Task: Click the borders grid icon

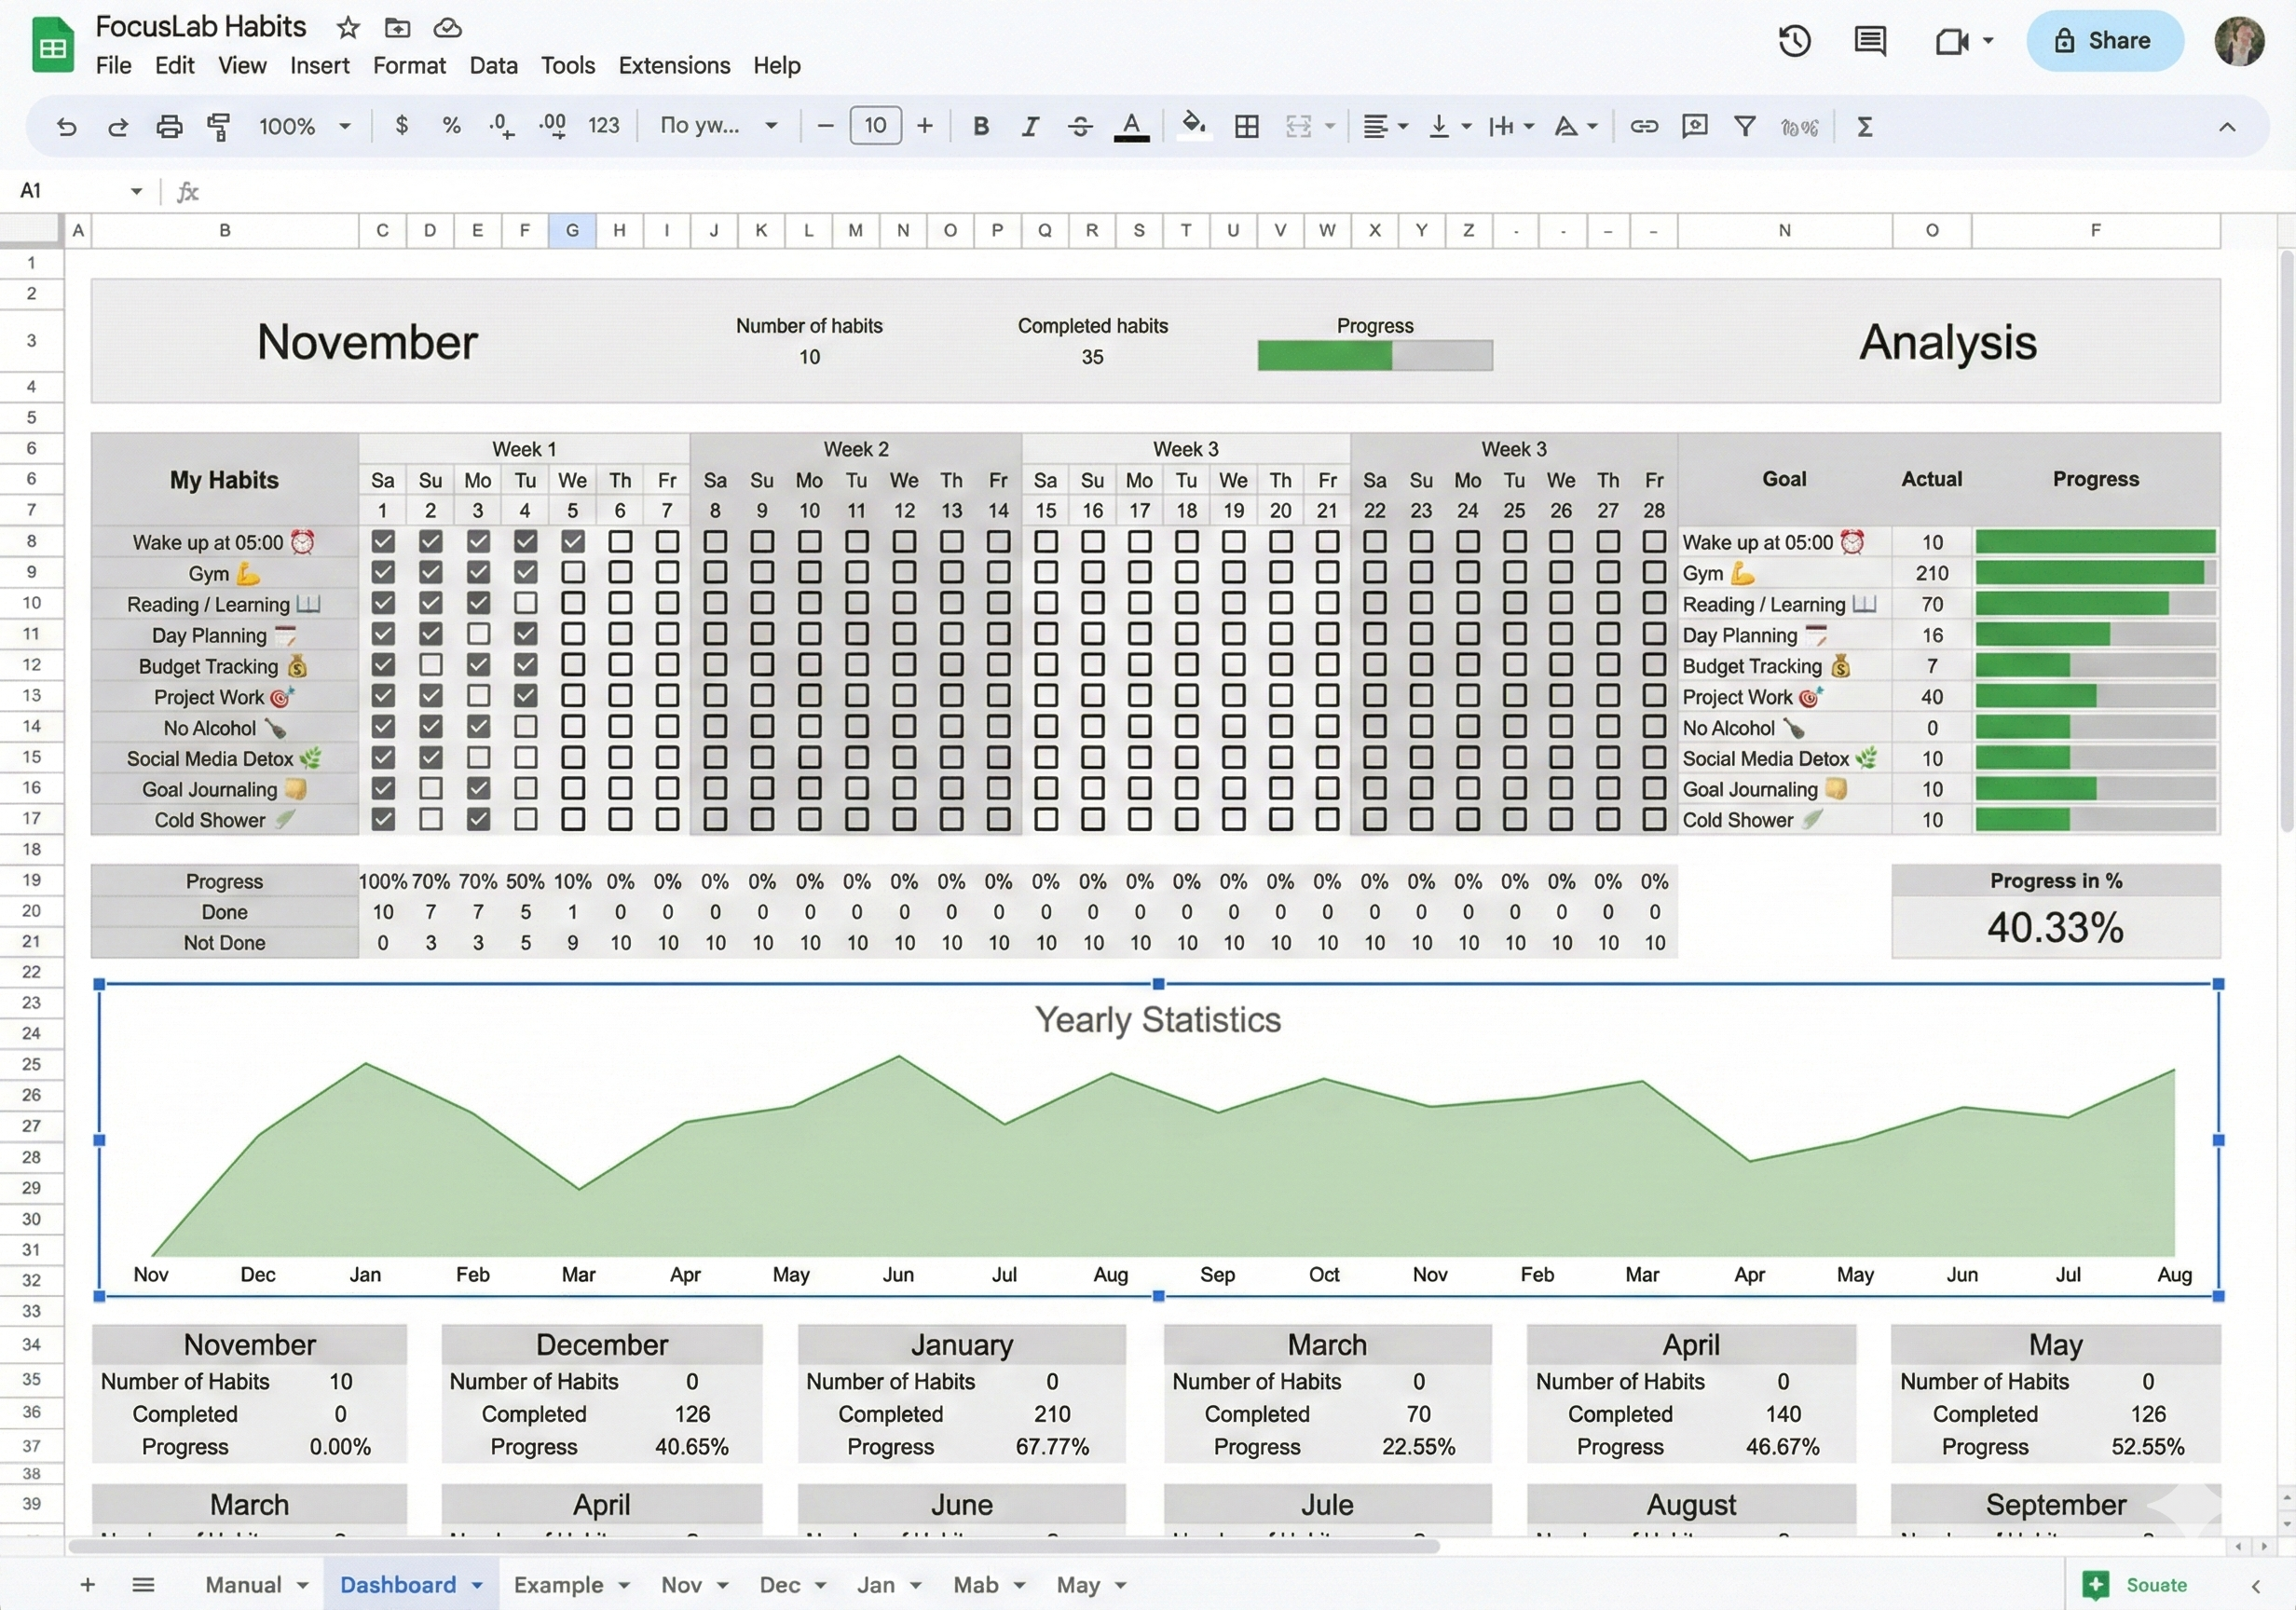Action: [x=1246, y=126]
